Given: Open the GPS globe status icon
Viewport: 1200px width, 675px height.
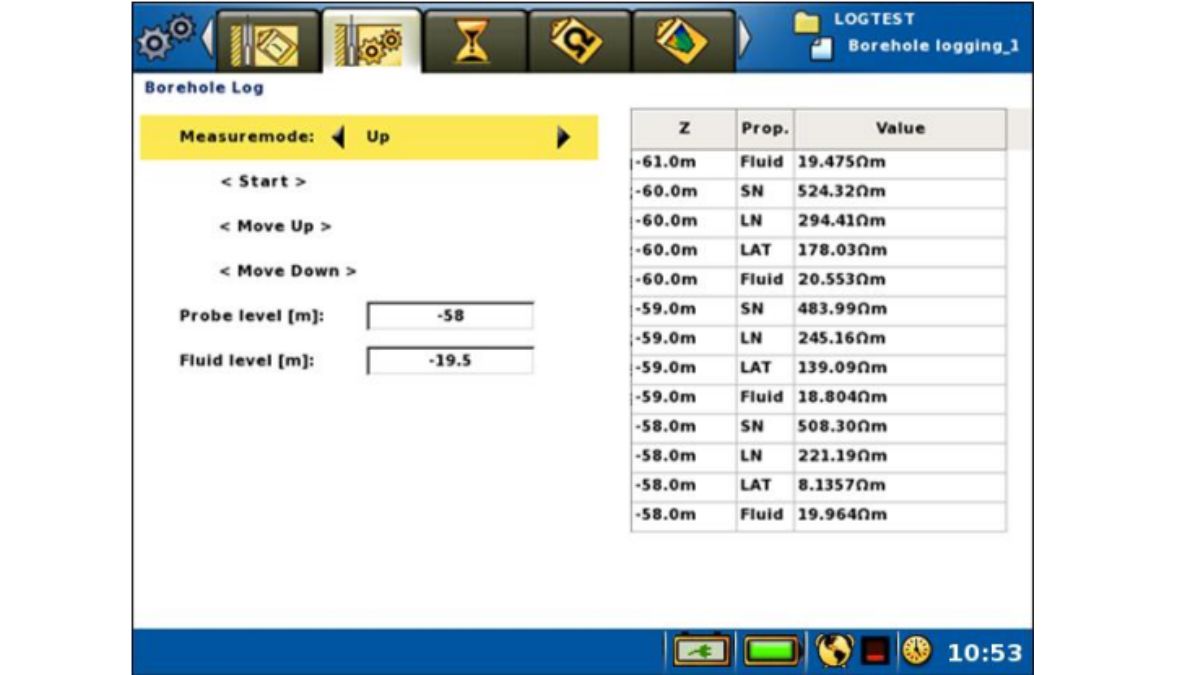Looking at the screenshot, I should click(832, 652).
